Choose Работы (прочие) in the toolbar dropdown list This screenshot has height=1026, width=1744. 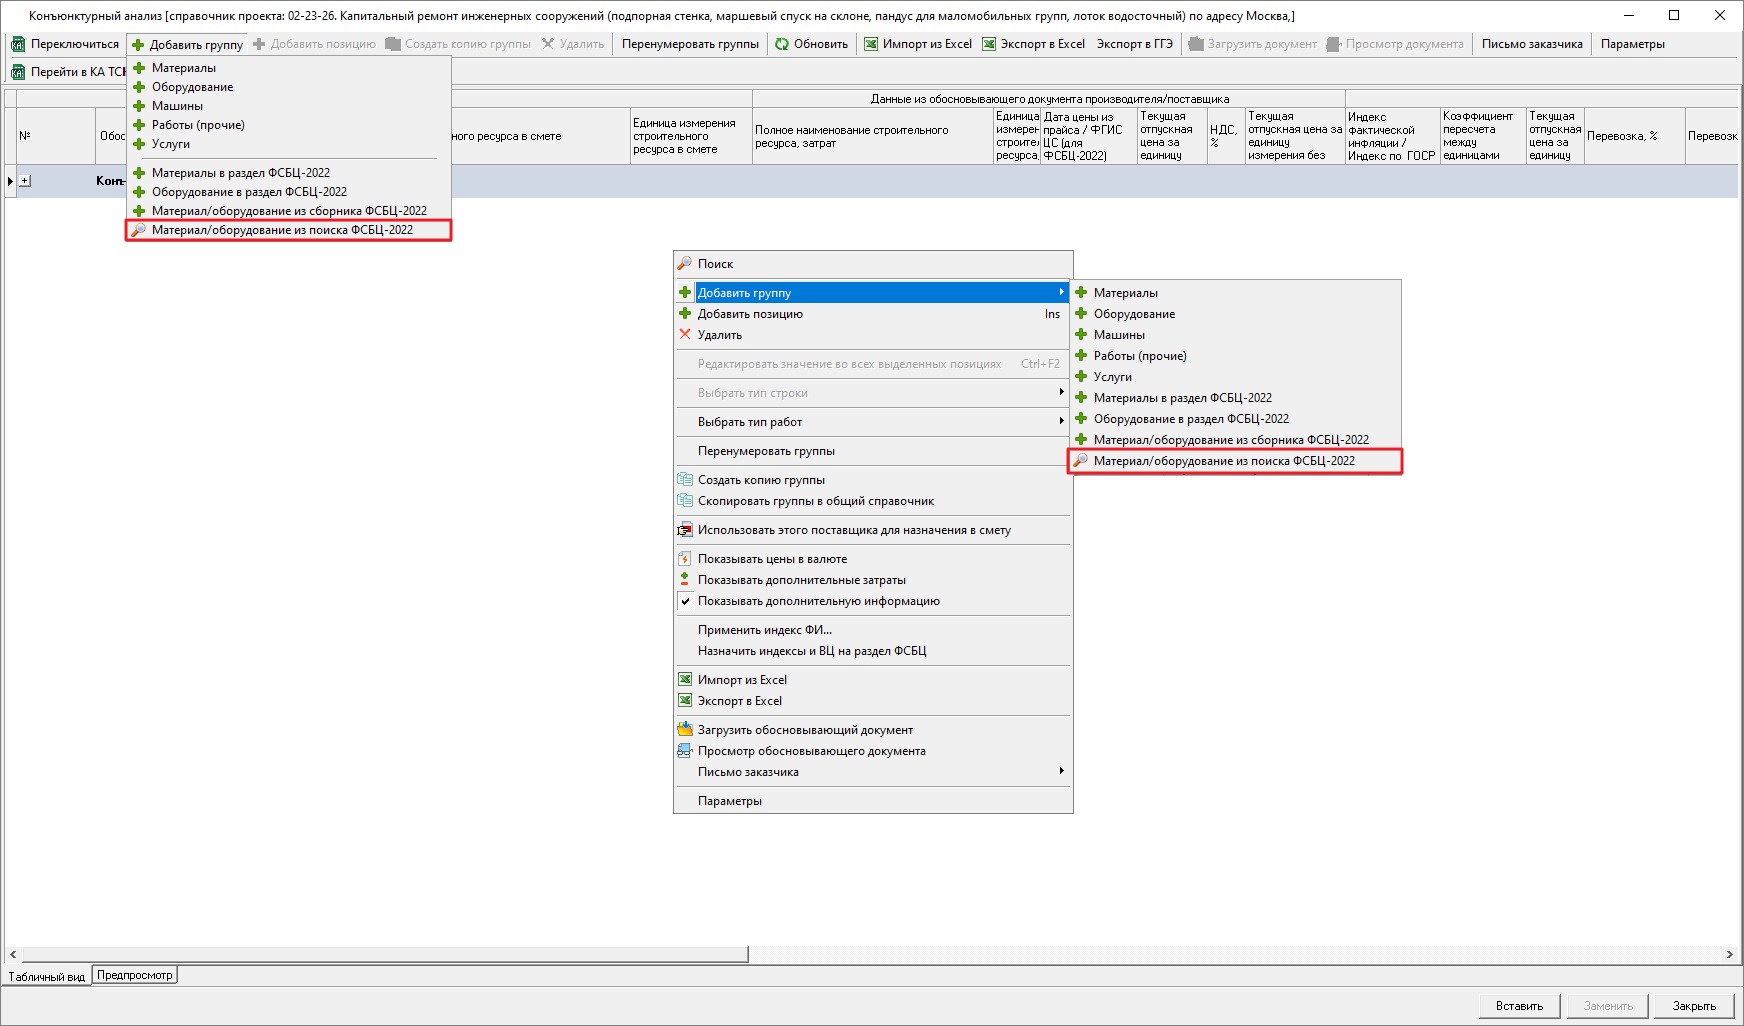pos(290,125)
